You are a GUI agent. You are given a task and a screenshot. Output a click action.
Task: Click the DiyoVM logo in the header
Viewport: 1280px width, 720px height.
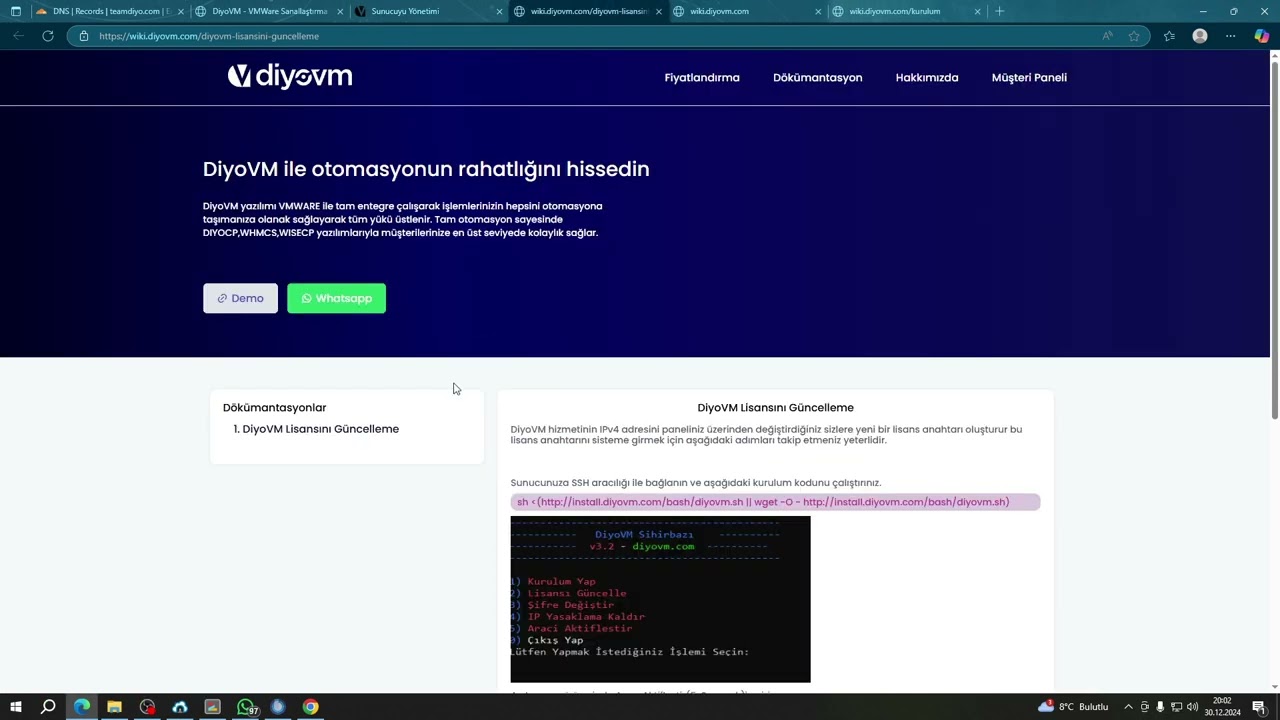click(x=290, y=77)
